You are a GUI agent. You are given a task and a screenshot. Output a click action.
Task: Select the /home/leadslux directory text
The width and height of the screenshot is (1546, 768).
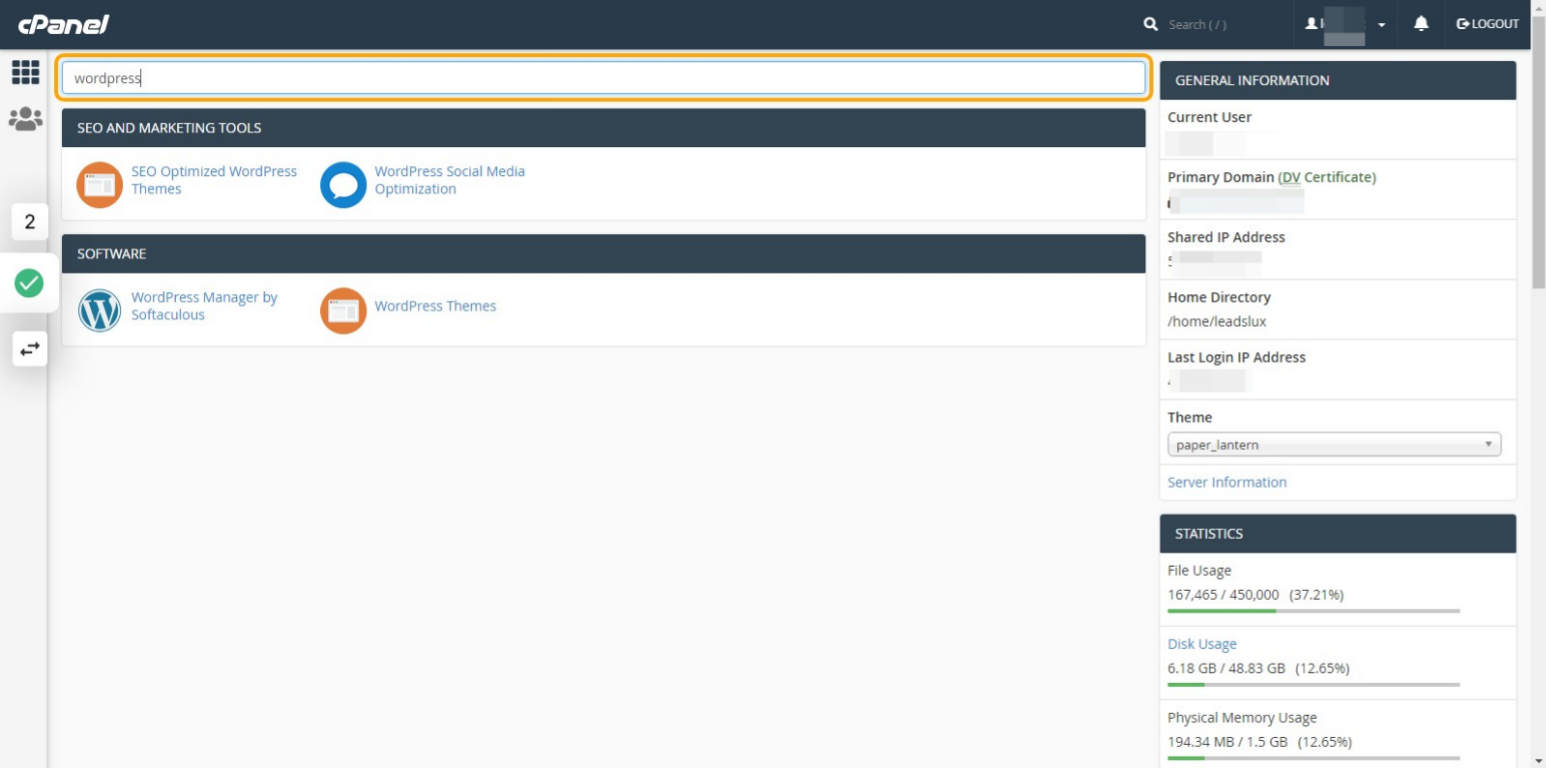[1217, 322]
